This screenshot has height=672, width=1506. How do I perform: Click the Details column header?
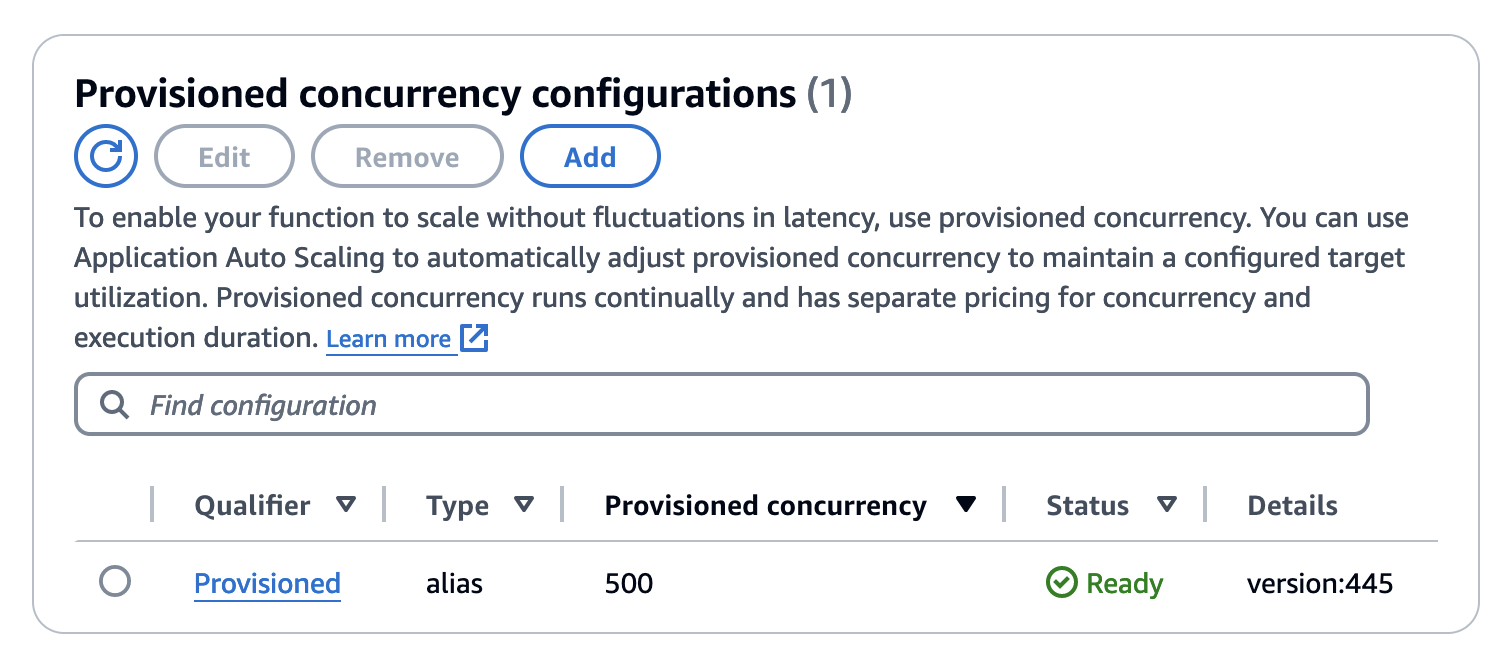(1292, 506)
